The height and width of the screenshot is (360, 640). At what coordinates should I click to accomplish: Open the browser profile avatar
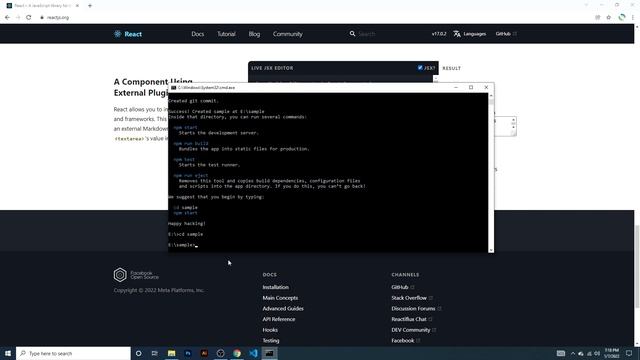click(x=622, y=17)
